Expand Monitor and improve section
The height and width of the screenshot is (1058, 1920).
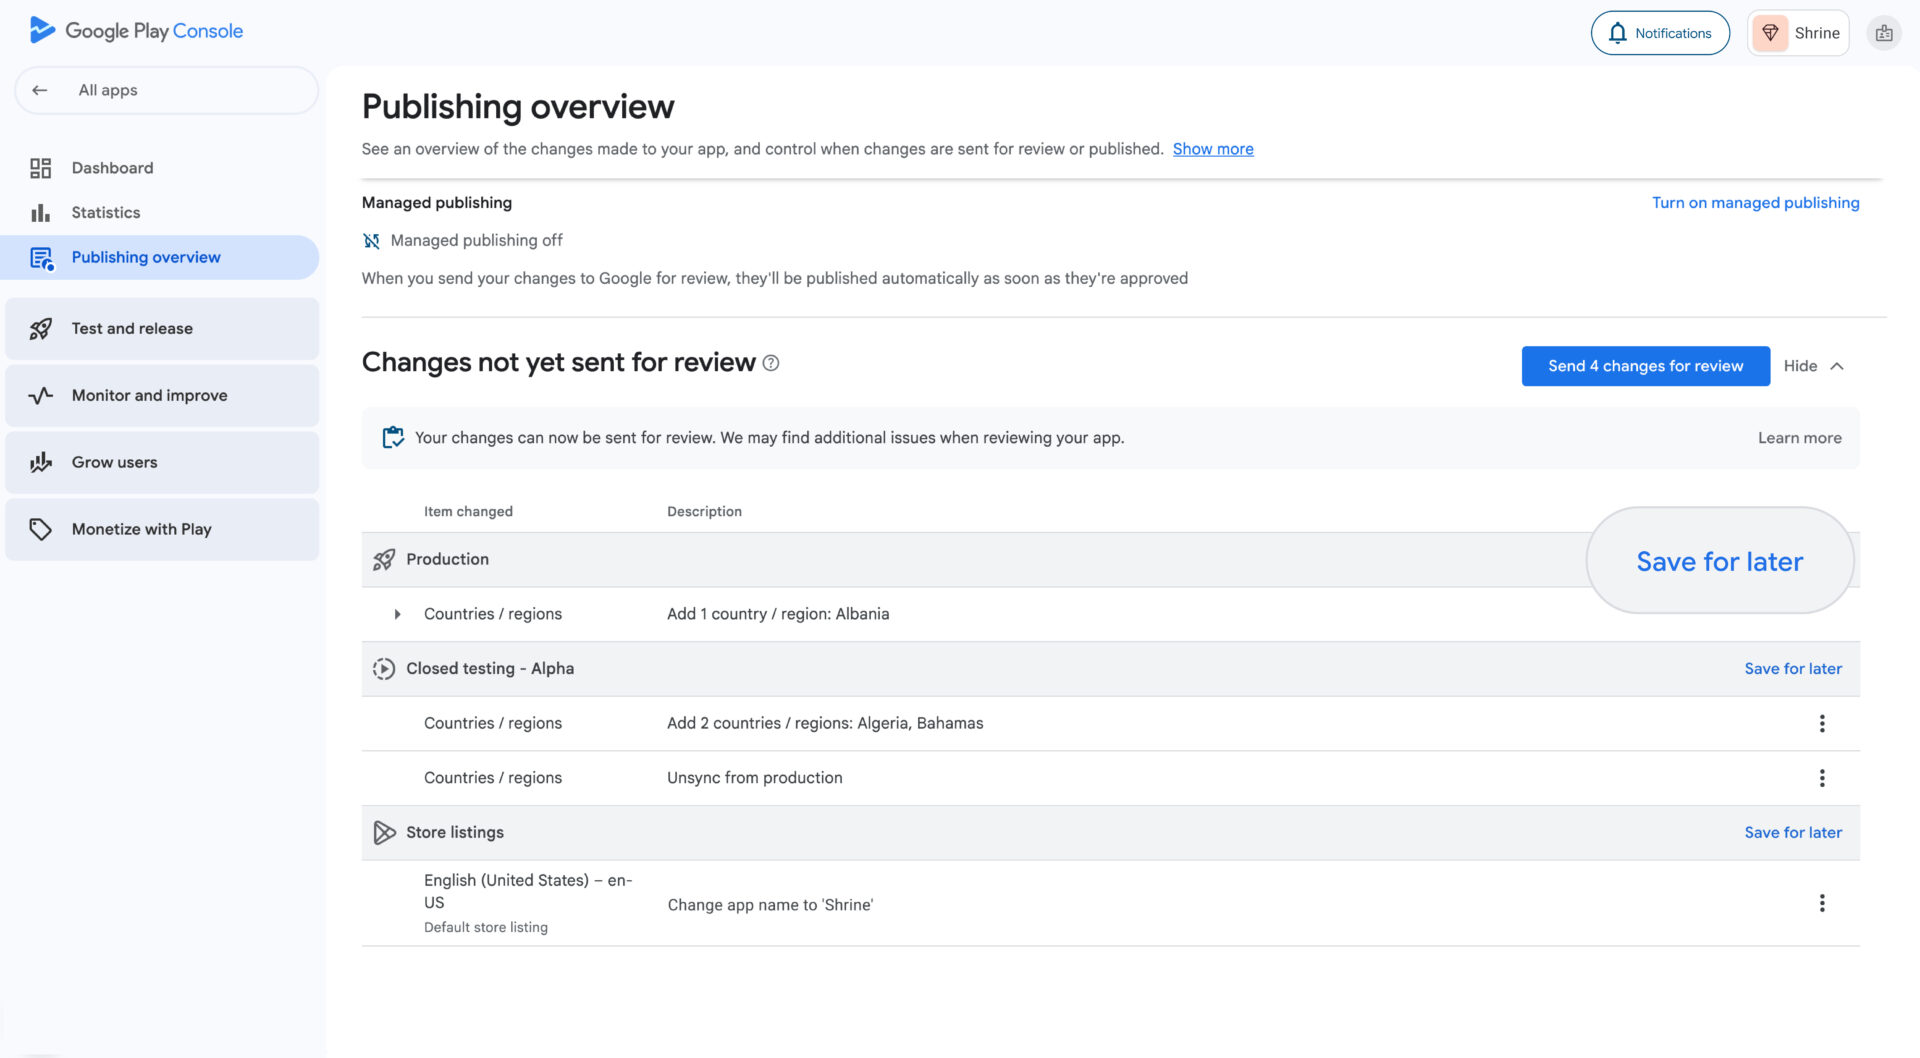coord(162,395)
